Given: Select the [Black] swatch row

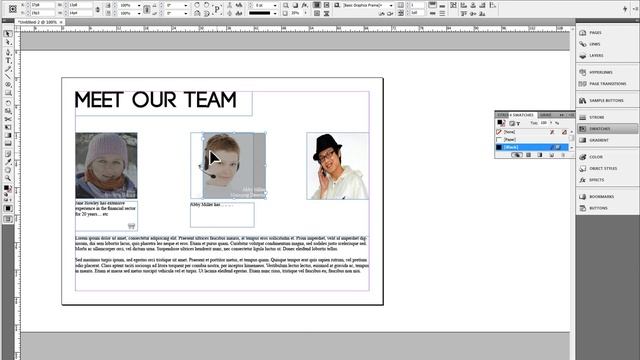Looking at the screenshot, I should coord(531,147).
